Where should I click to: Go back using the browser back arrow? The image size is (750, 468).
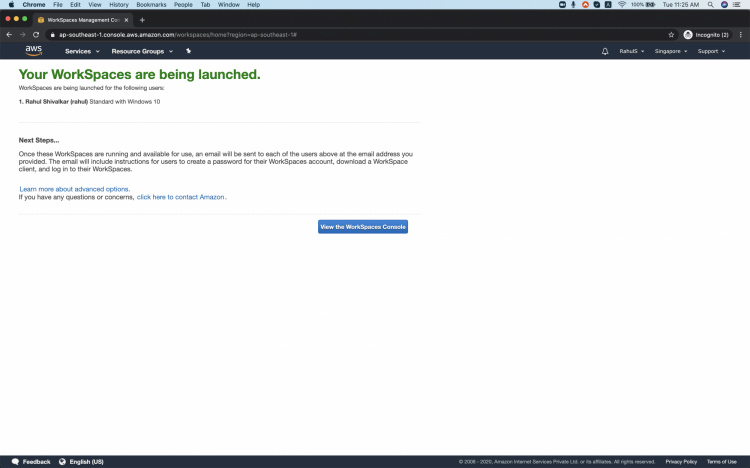[10, 34]
